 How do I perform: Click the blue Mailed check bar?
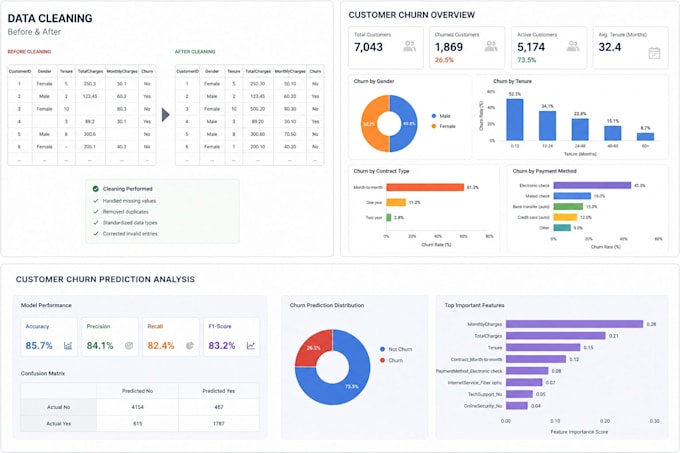572,196
